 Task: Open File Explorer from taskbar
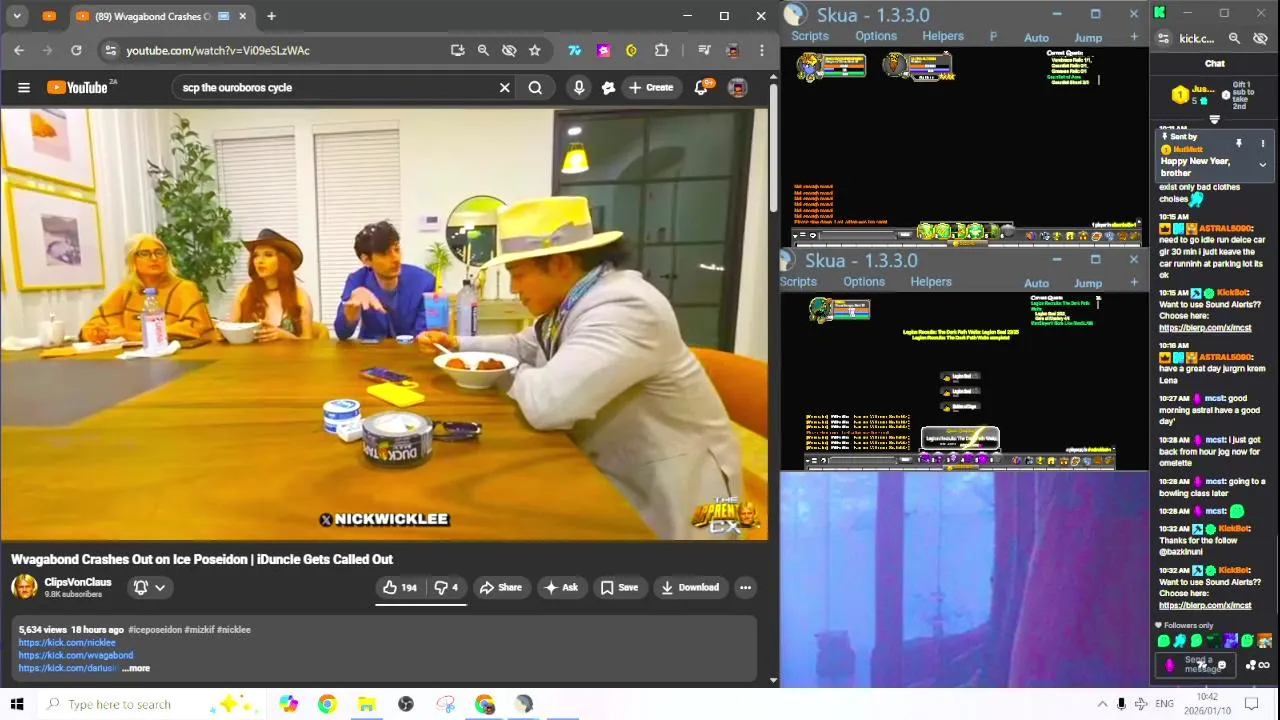[366, 704]
